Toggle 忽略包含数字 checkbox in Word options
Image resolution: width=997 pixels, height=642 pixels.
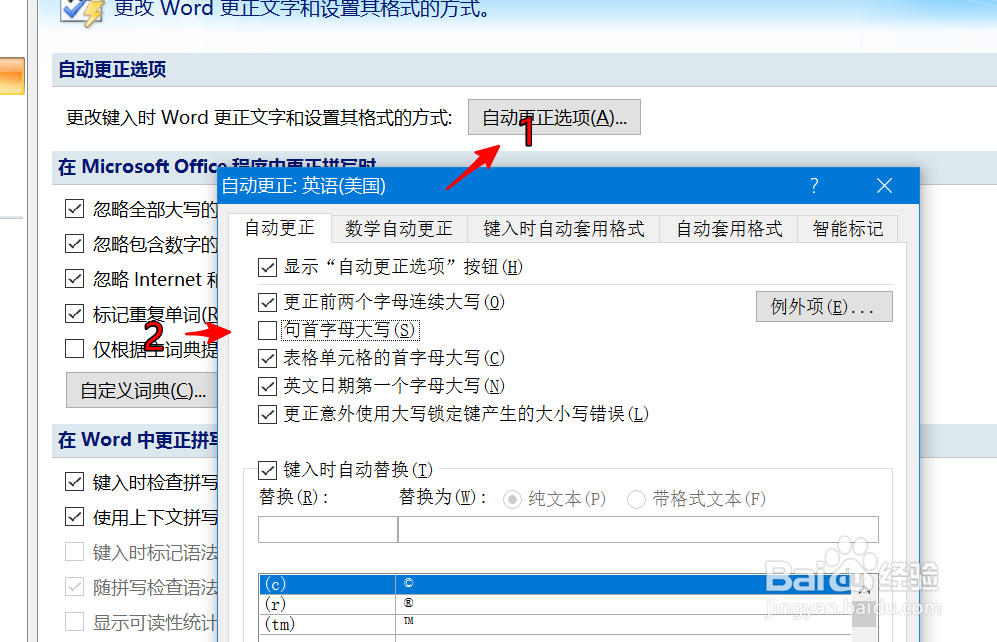(x=74, y=243)
